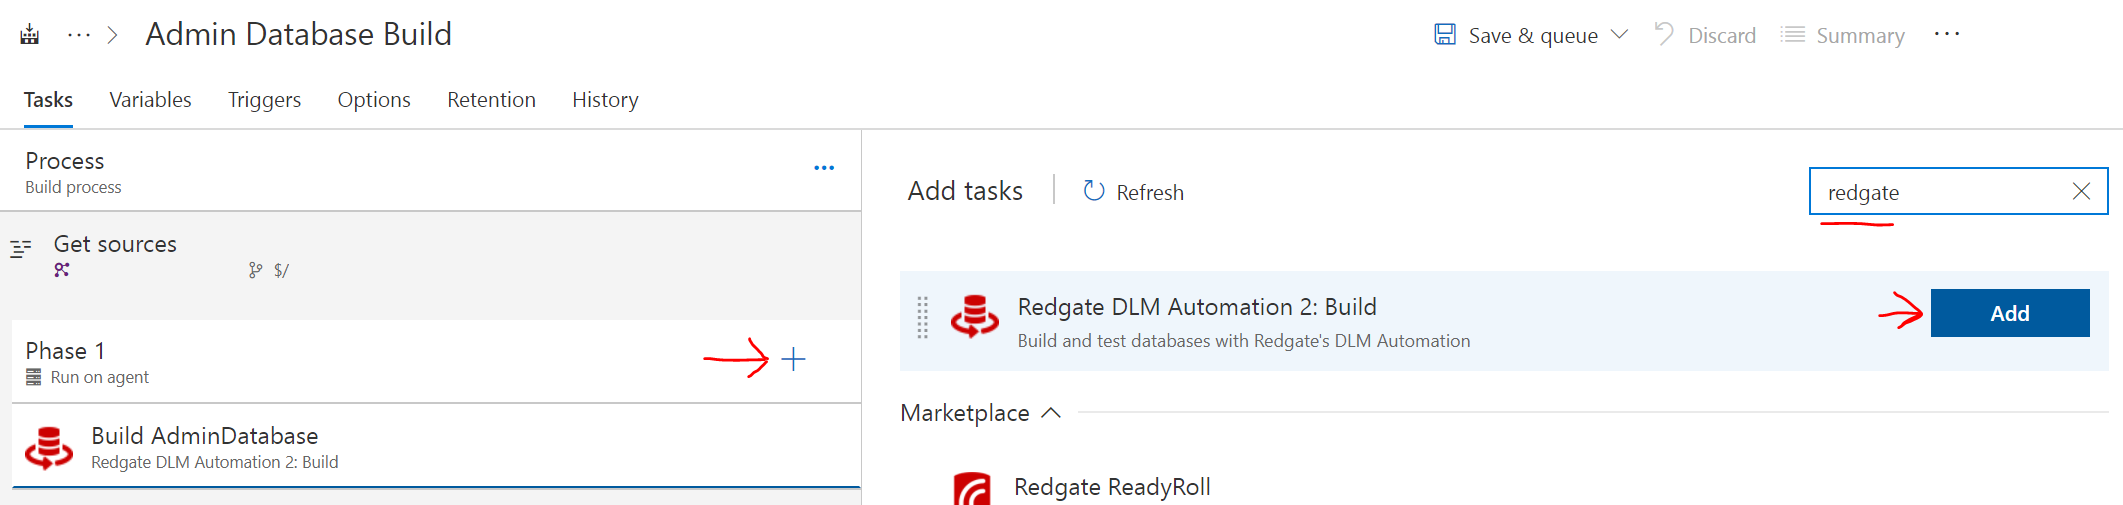Open the Summary view
The image size is (2123, 505).
tap(1842, 36)
